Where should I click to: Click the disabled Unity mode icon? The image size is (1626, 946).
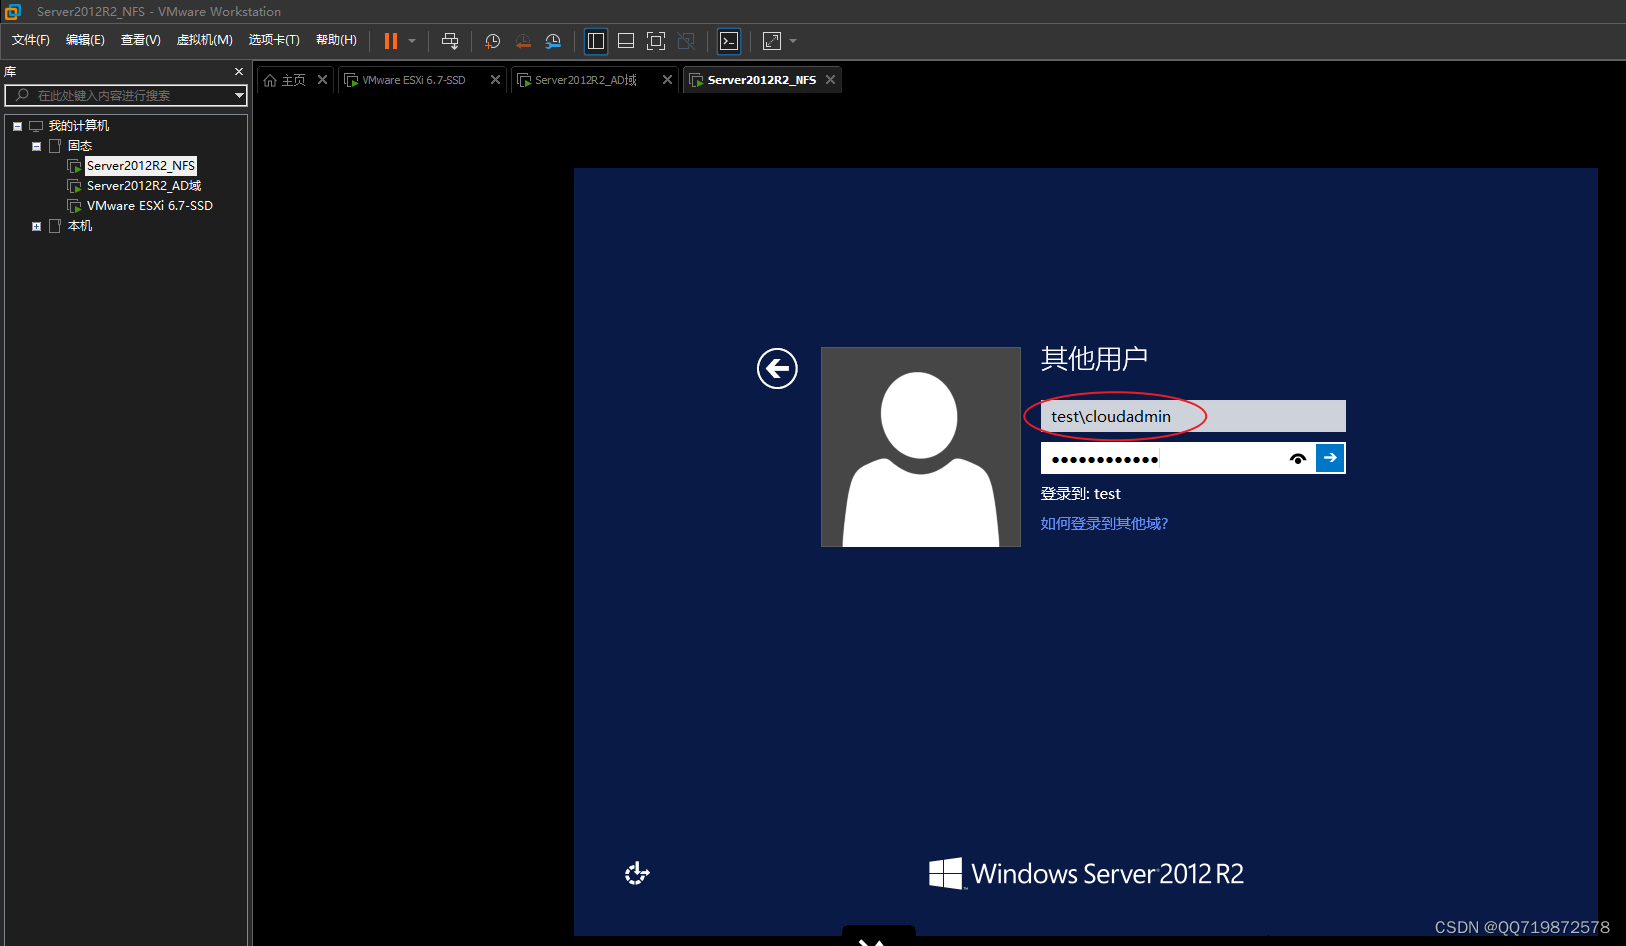pos(686,41)
